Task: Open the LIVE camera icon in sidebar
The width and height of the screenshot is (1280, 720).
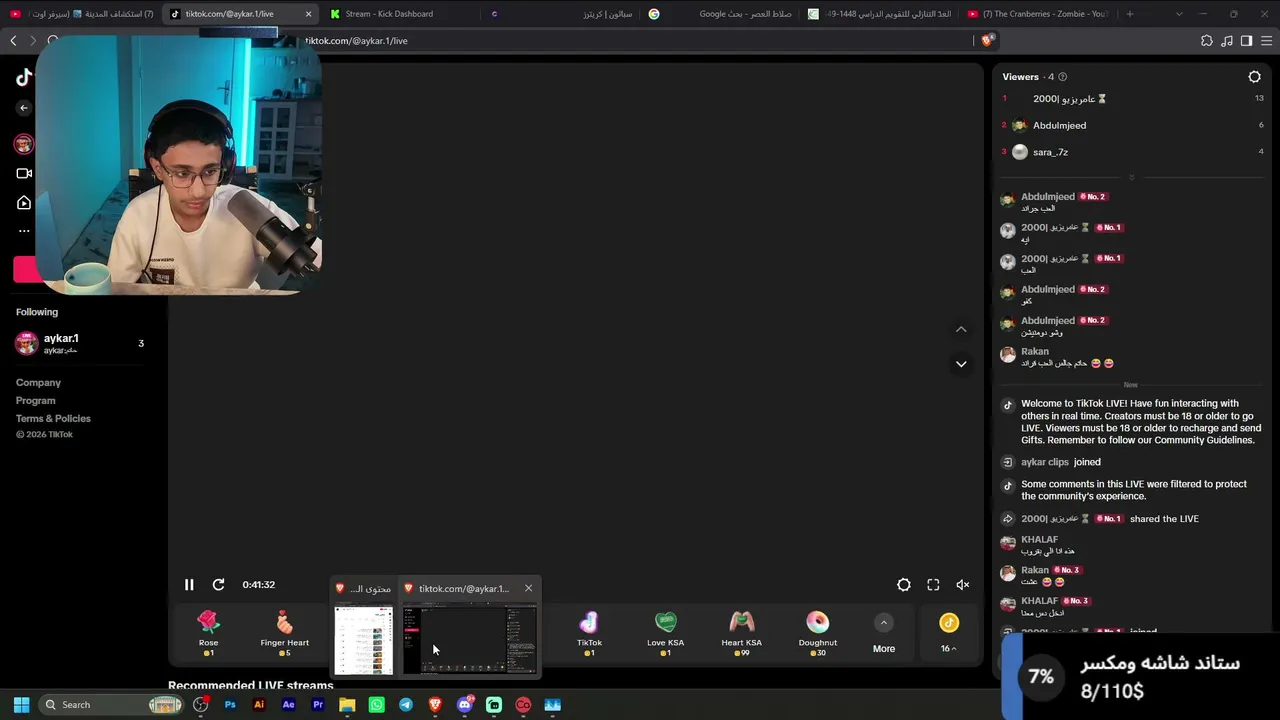Action: point(24,173)
